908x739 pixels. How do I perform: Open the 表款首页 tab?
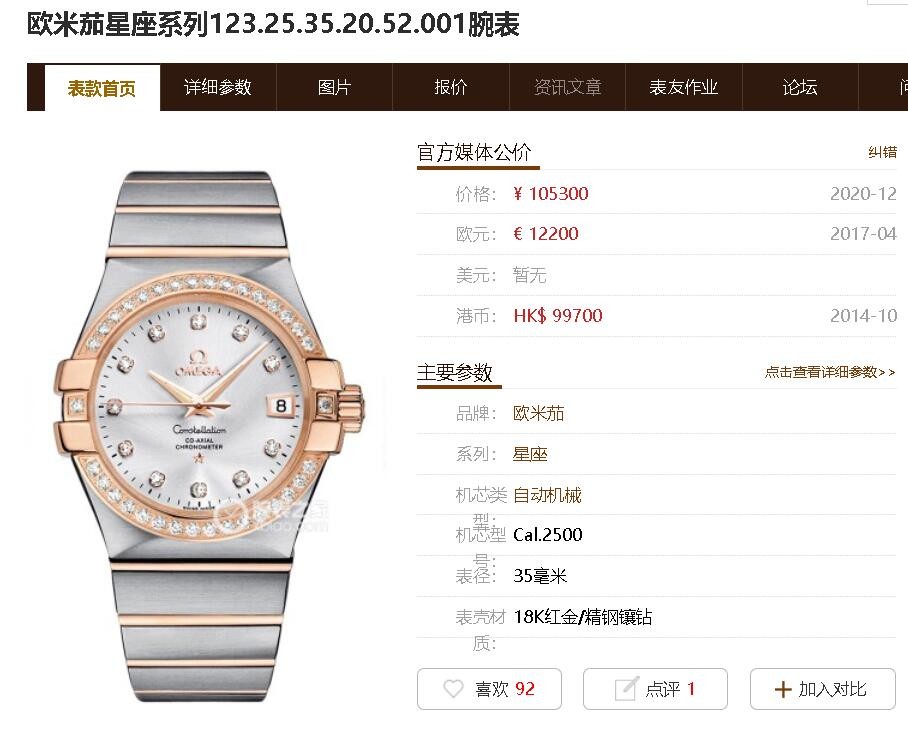[102, 87]
